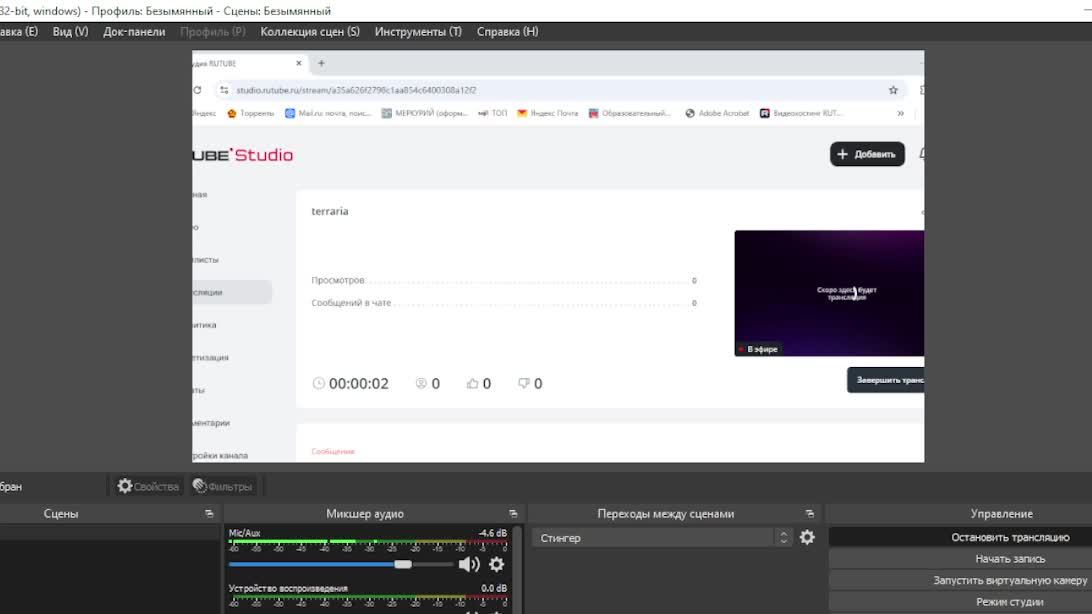Open source Фильтры
Image resolution: width=1092 pixels, height=614 pixels.
tap(222, 486)
